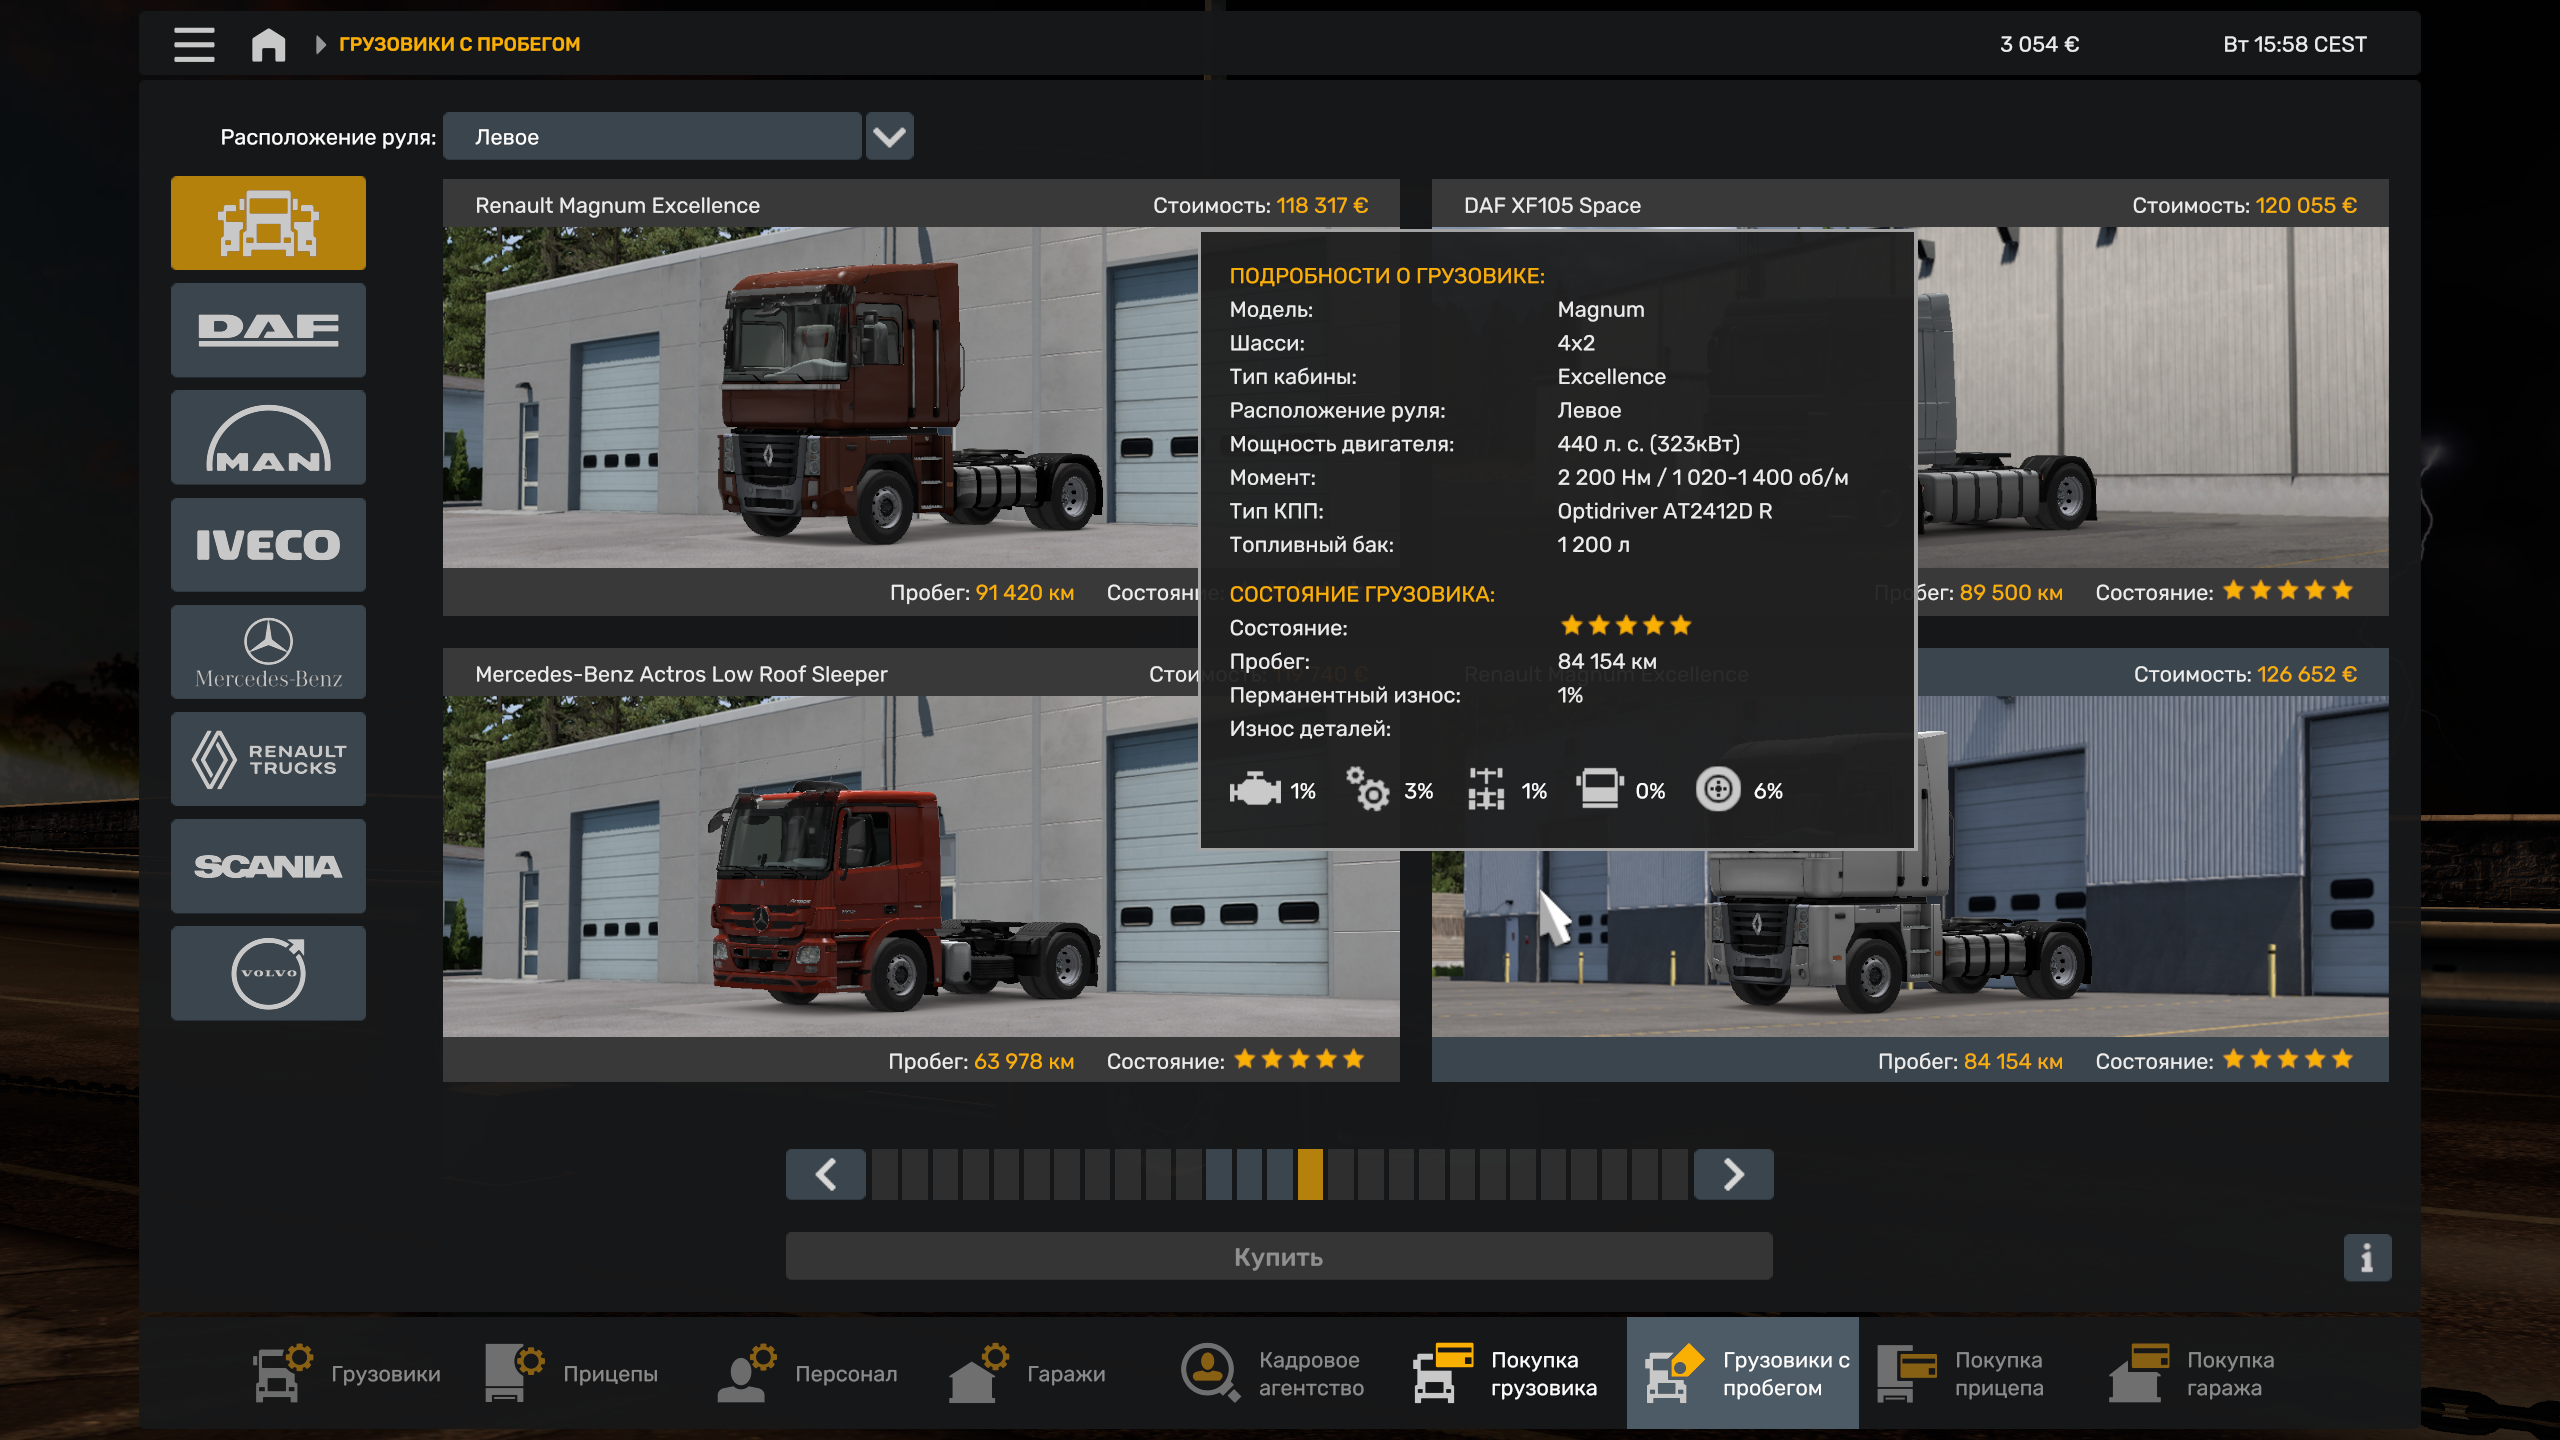
Task: Filter used trucks by DAF logo
Action: [268, 329]
